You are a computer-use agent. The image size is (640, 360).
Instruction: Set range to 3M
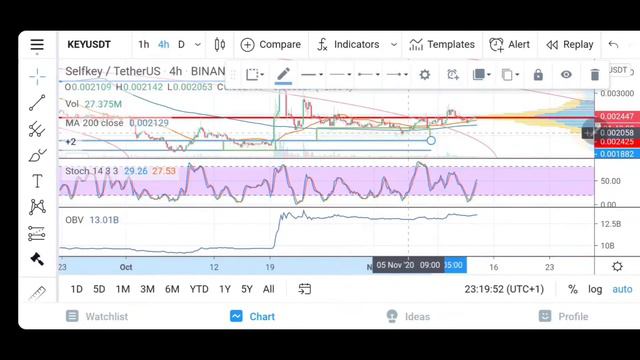pos(147,289)
